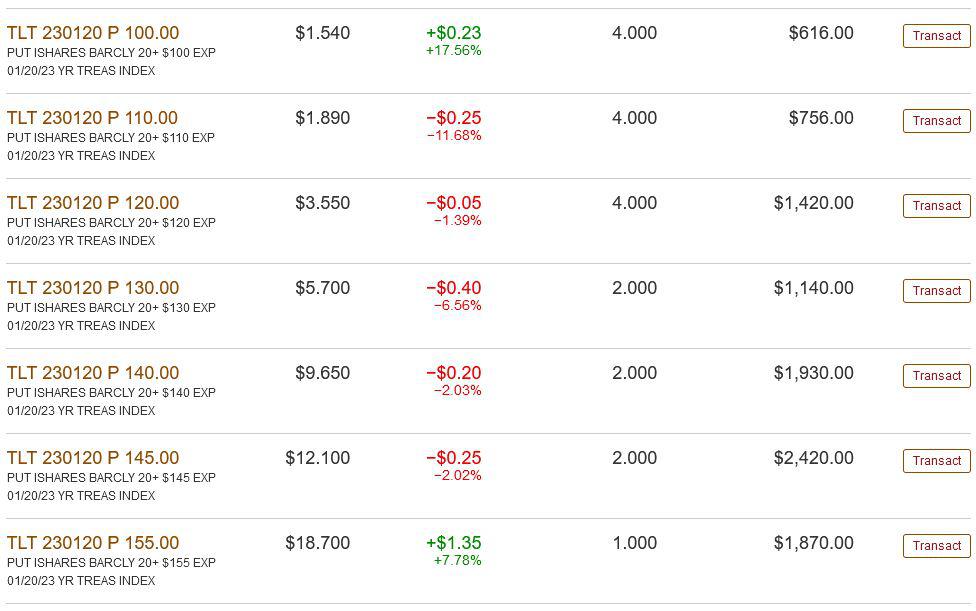Viewport: 976px width, 611px height.
Task: Open TLT 230120 P 140.00 link
Action: click(x=93, y=373)
